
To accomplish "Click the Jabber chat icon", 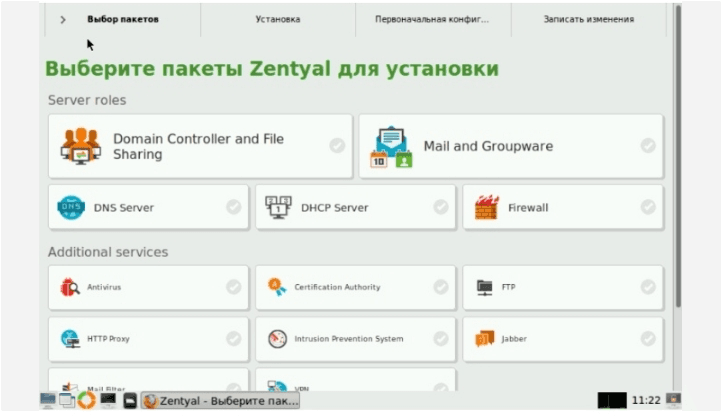I will (x=484, y=339).
